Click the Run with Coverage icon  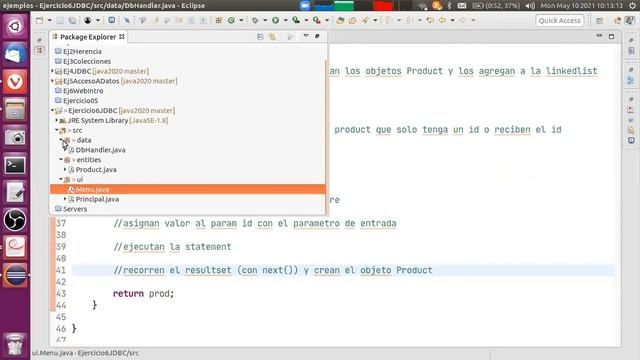pos(296,20)
